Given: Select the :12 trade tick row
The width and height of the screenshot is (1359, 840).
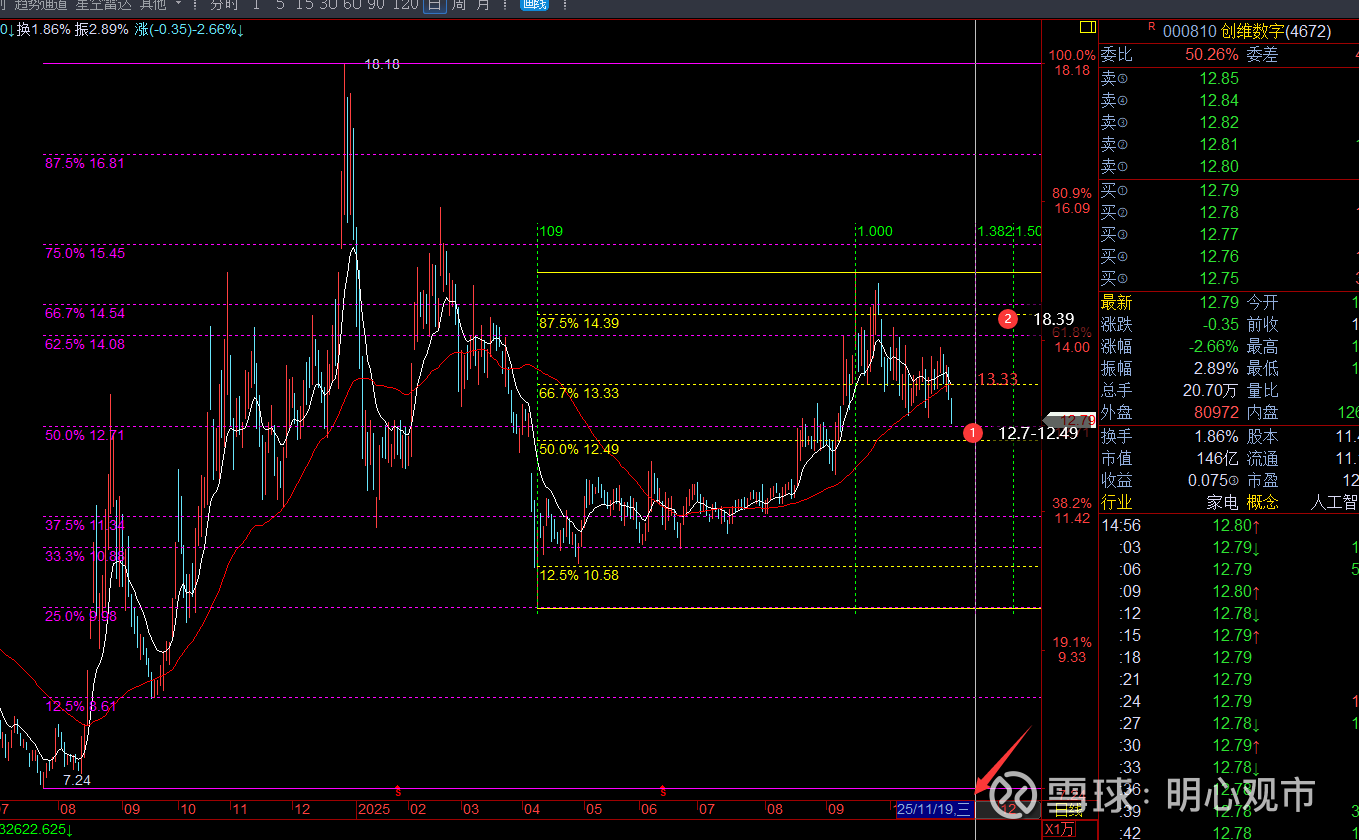Looking at the screenshot, I should click(x=1228, y=613).
